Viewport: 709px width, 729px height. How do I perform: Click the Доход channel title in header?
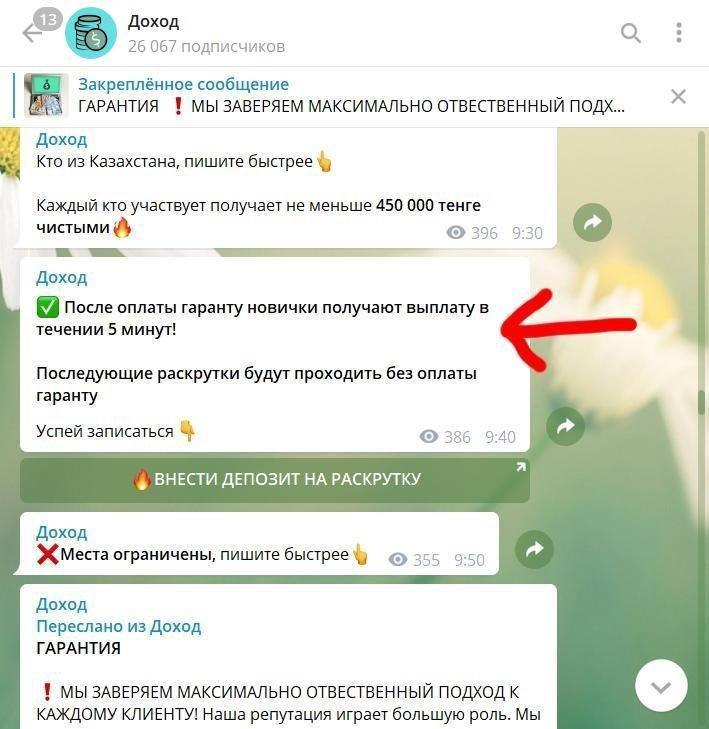point(153,21)
